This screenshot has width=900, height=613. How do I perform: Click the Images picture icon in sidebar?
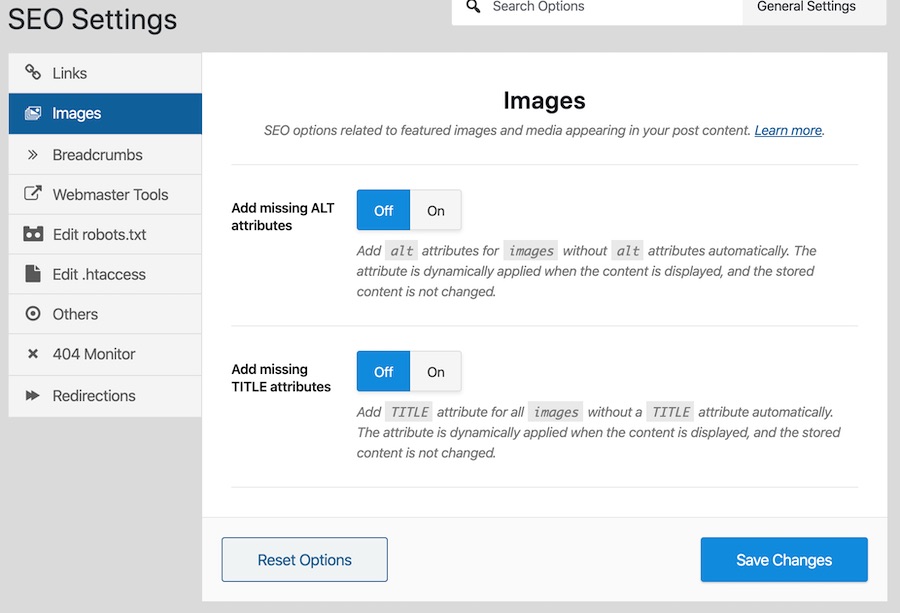[x=33, y=113]
